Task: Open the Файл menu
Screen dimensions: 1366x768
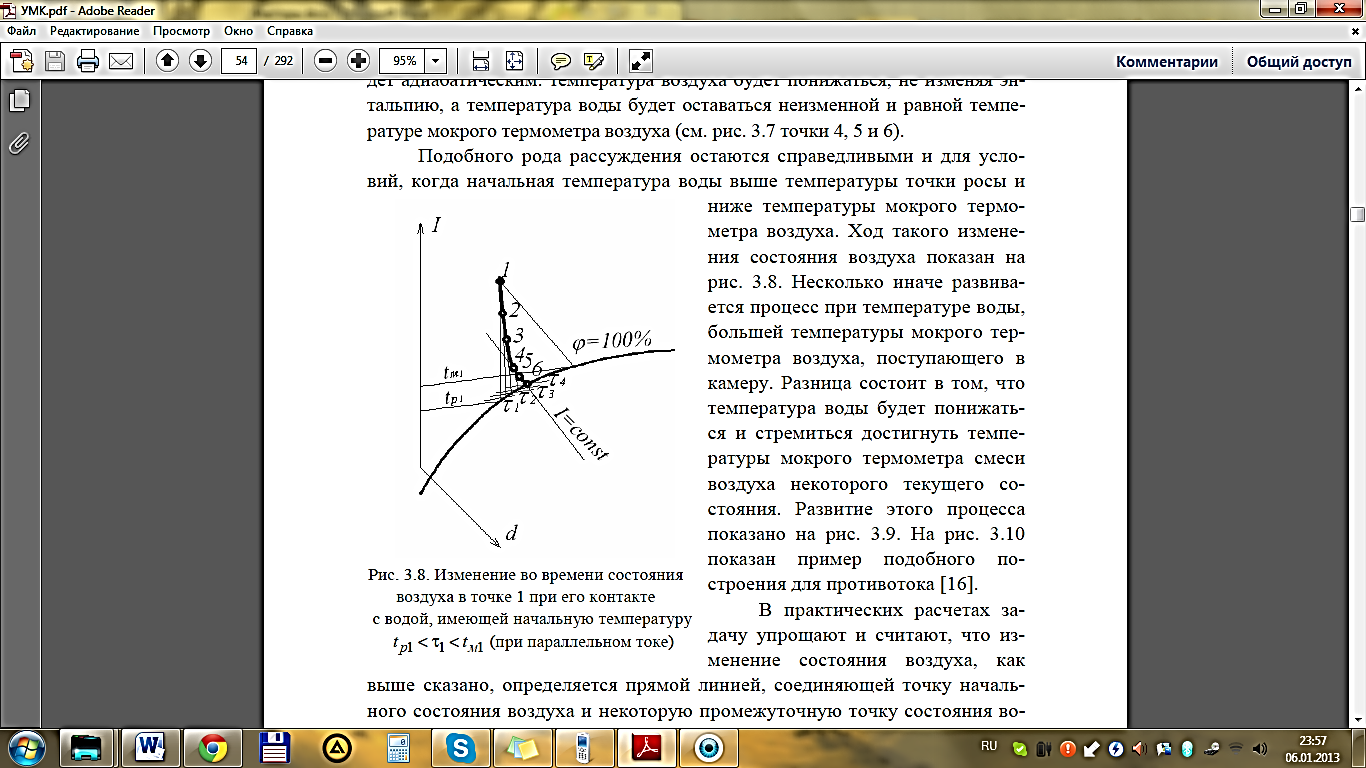Action: point(21,31)
